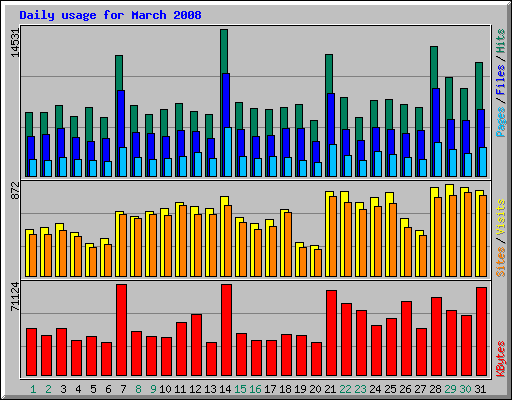
Task: Click day label 6
Action: 108,389
